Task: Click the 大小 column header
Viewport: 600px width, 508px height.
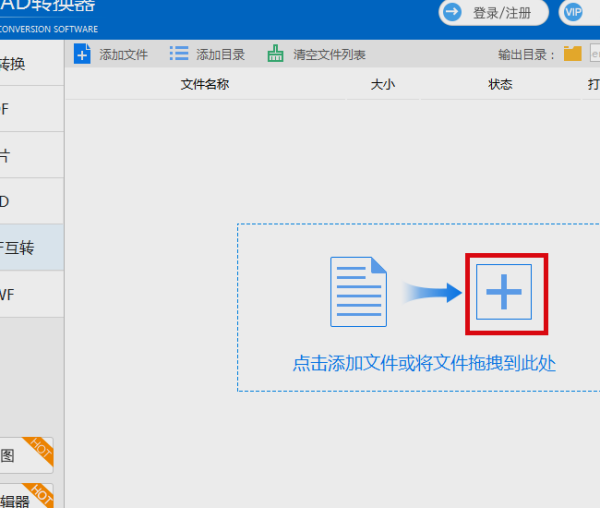Action: [x=383, y=84]
